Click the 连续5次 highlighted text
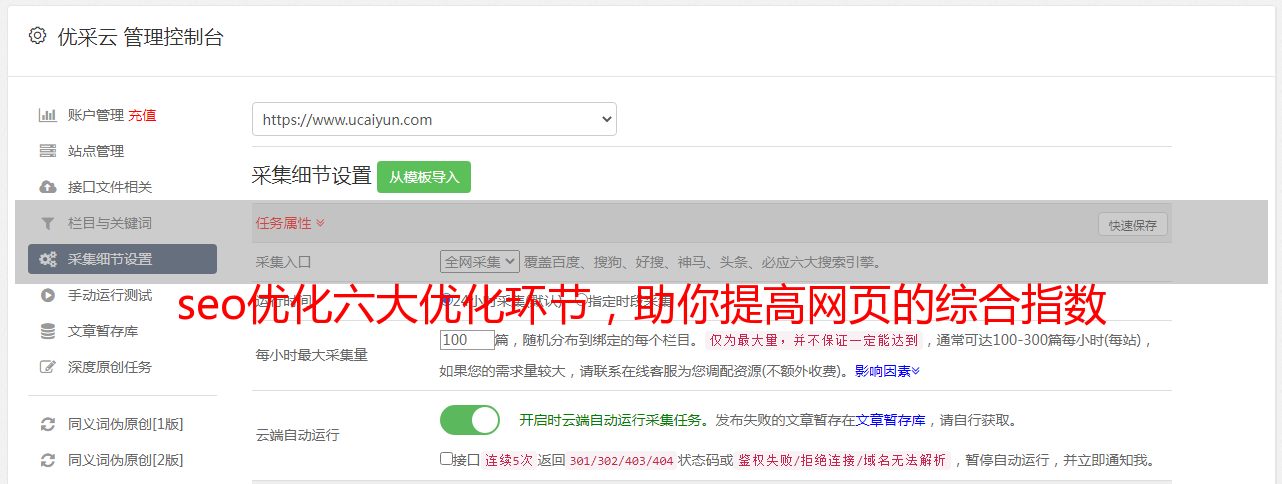1282x484 pixels. pos(510,461)
